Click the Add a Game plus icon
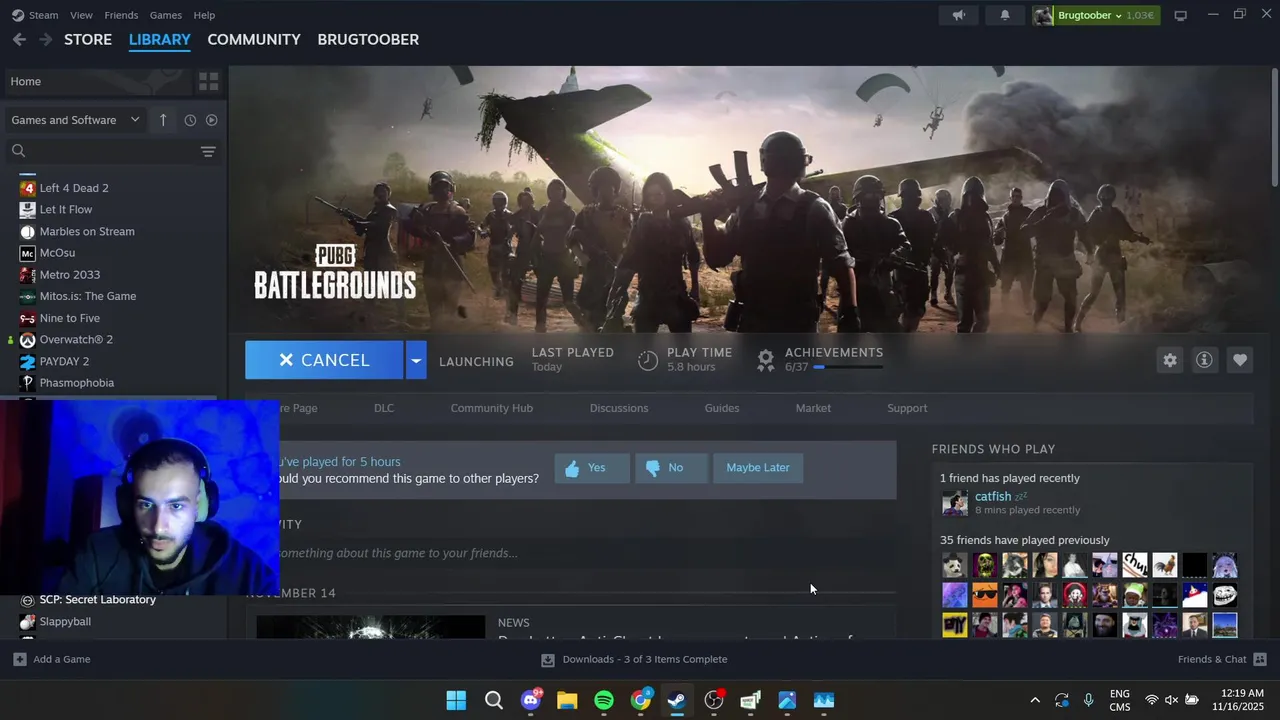The width and height of the screenshot is (1280, 720). tap(19, 659)
